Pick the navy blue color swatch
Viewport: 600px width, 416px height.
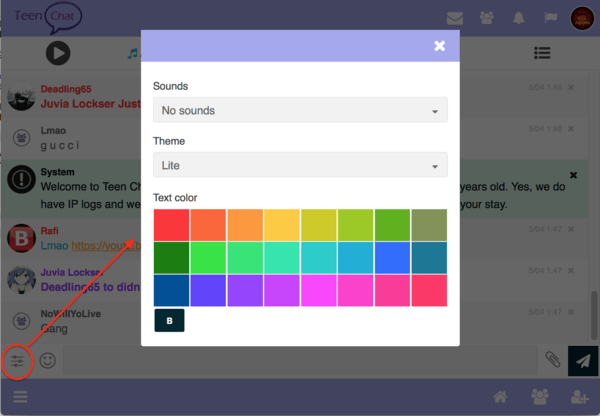click(x=171, y=290)
